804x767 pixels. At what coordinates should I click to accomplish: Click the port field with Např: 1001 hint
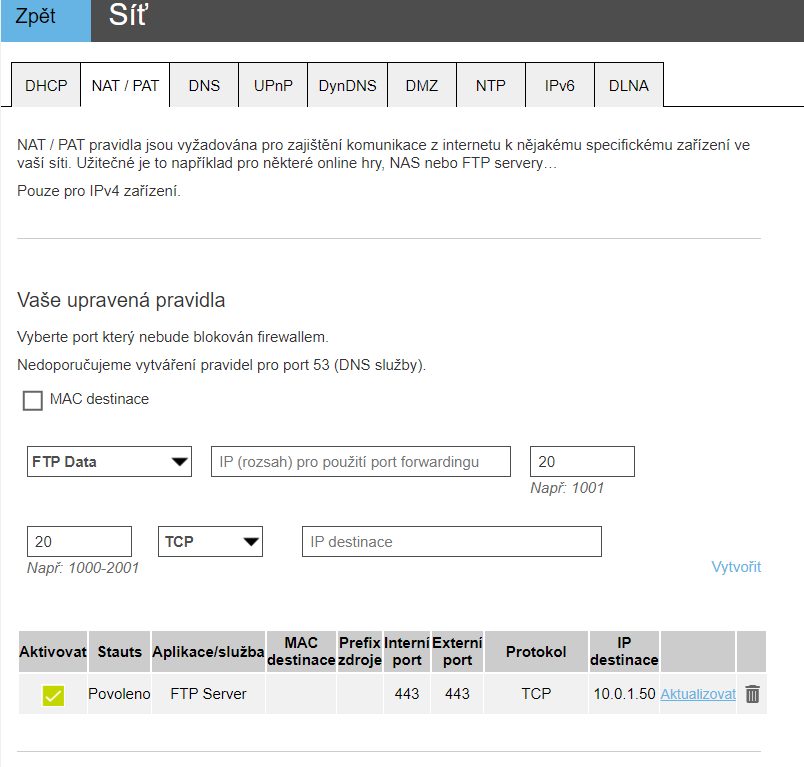pyautogui.click(x=582, y=462)
